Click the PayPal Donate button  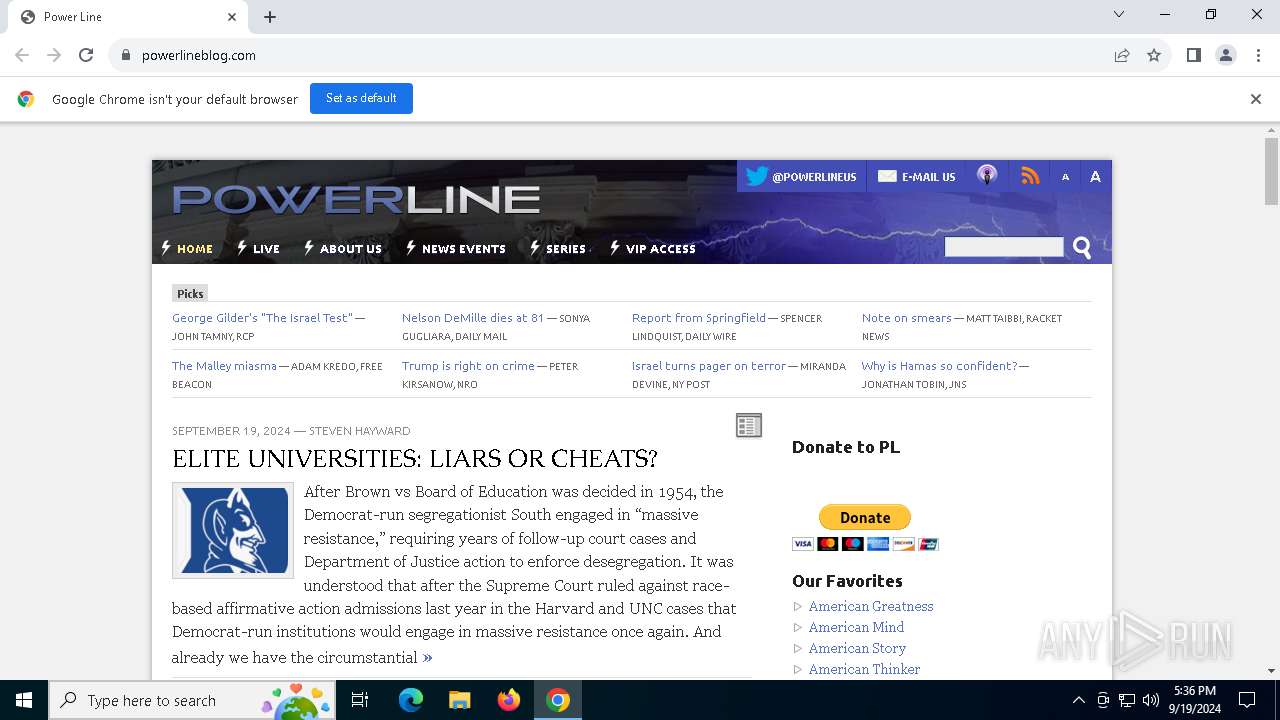click(865, 517)
